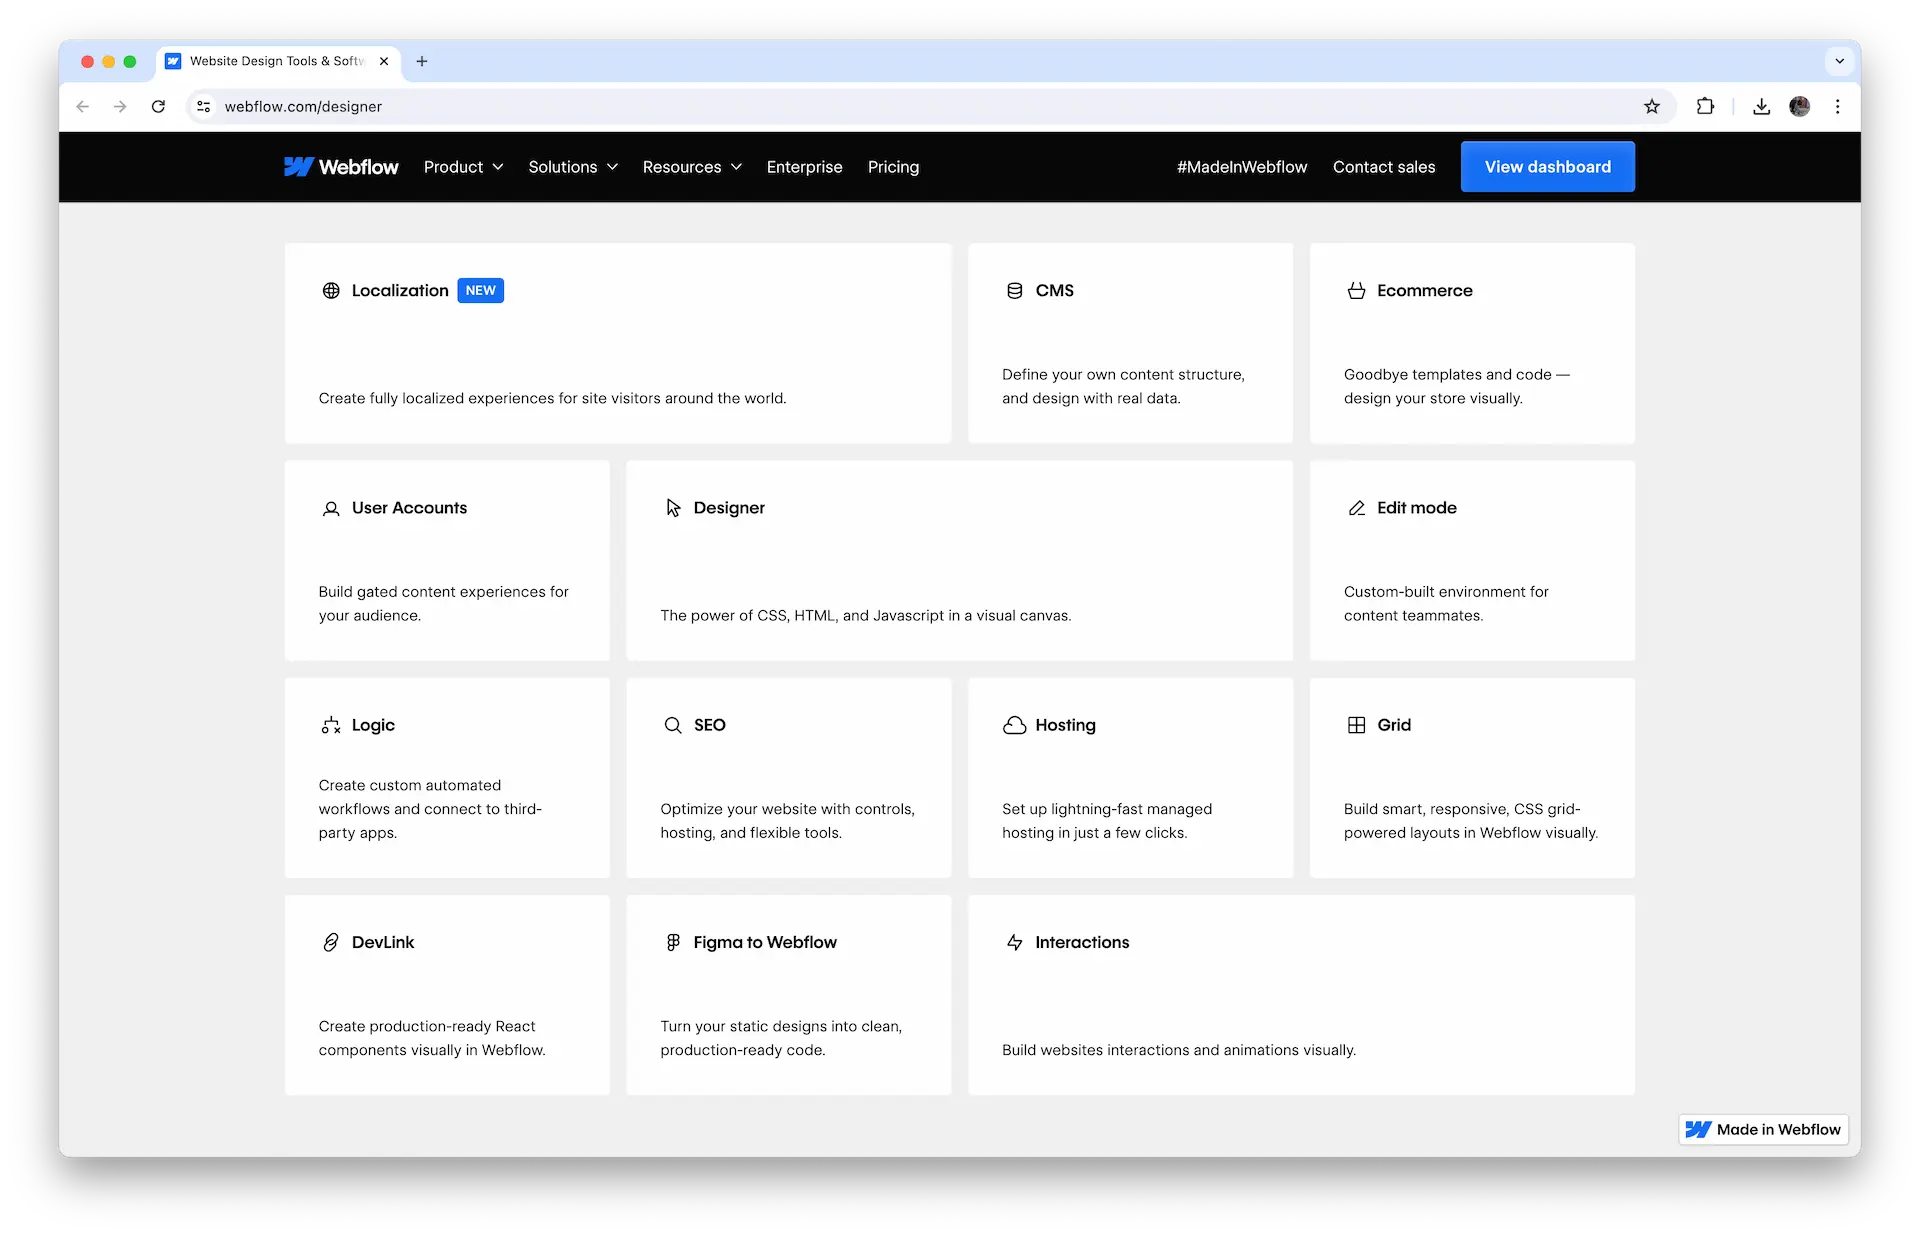Click the Ecommerce basket icon
The width and height of the screenshot is (1920, 1235).
(x=1356, y=291)
